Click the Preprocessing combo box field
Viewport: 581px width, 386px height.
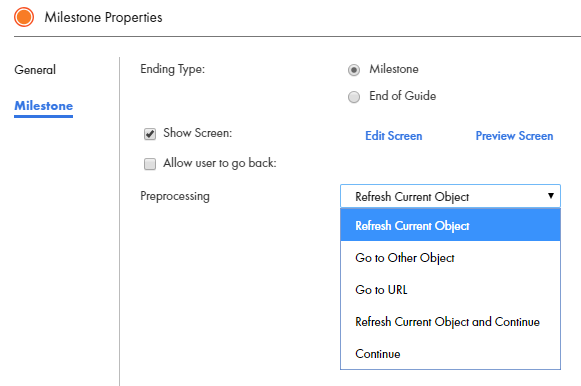click(x=450, y=196)
